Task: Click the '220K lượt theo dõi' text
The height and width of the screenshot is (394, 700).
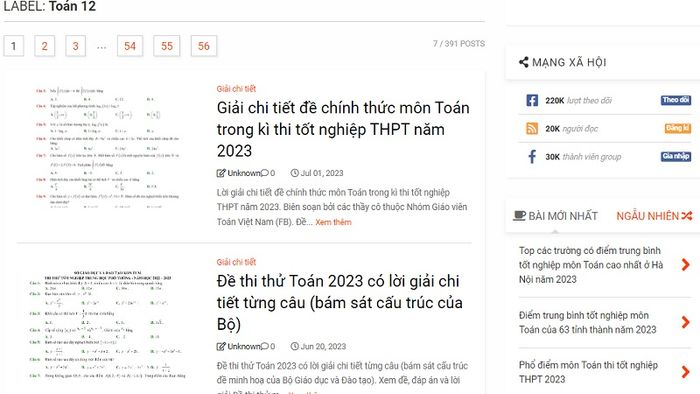Action: pyautogui.click(x=579, y=100)
